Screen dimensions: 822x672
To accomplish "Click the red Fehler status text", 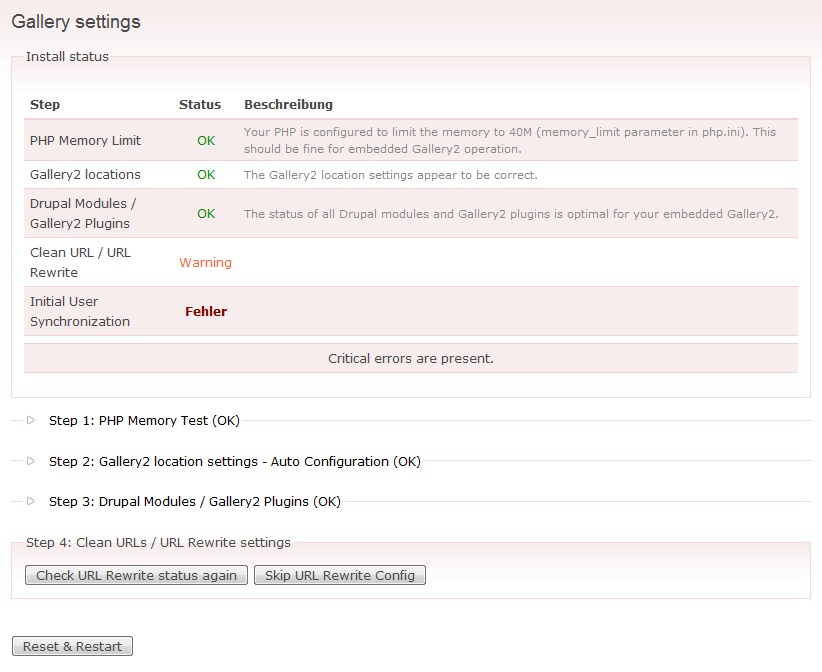I will [x=206, y=312].
